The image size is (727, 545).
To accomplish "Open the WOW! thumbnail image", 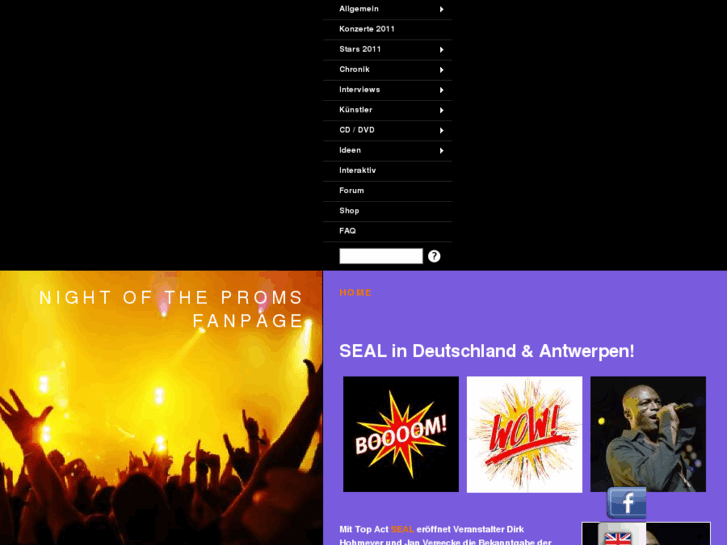I will coord(524,434).
